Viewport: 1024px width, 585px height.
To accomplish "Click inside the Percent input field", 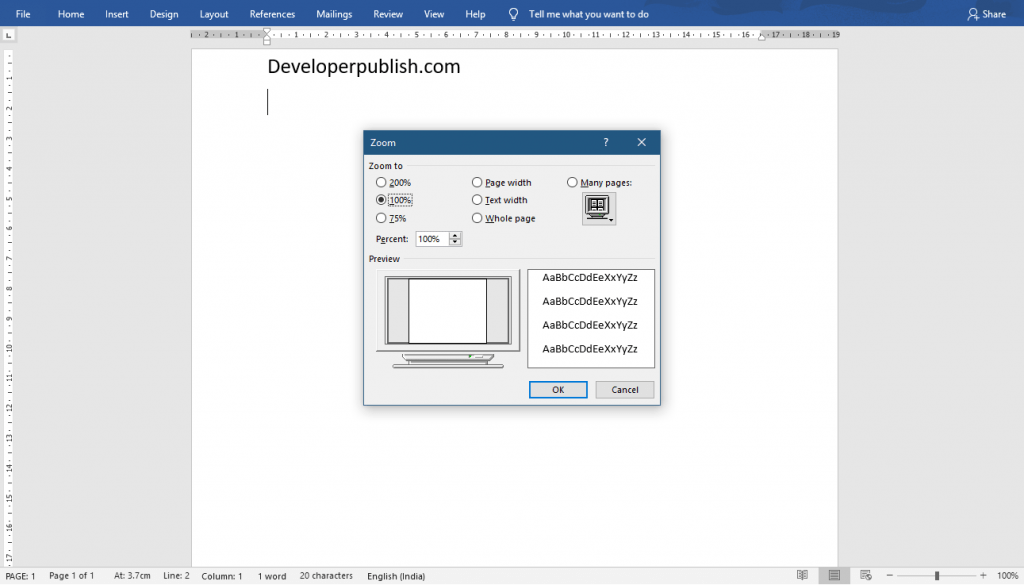I will [429, 238].
